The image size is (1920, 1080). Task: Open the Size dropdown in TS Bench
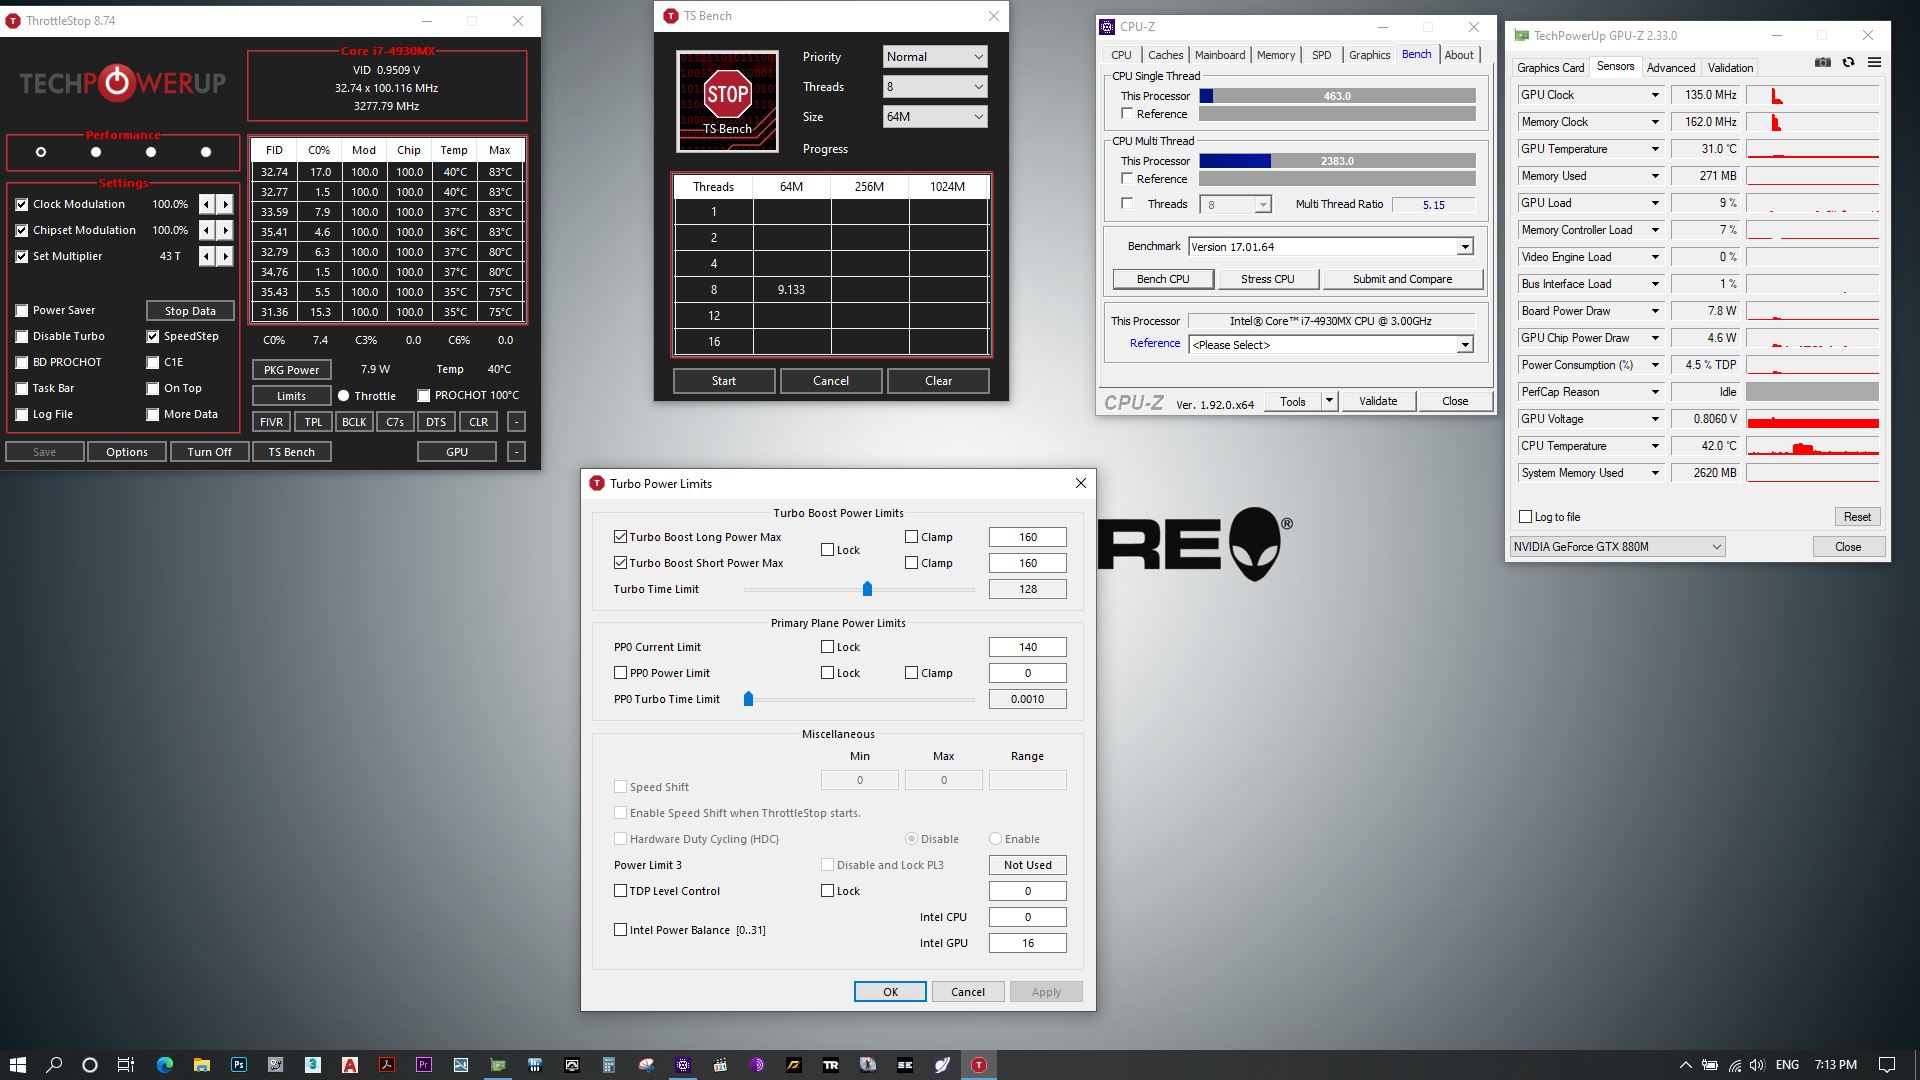(x=935, y=117)
